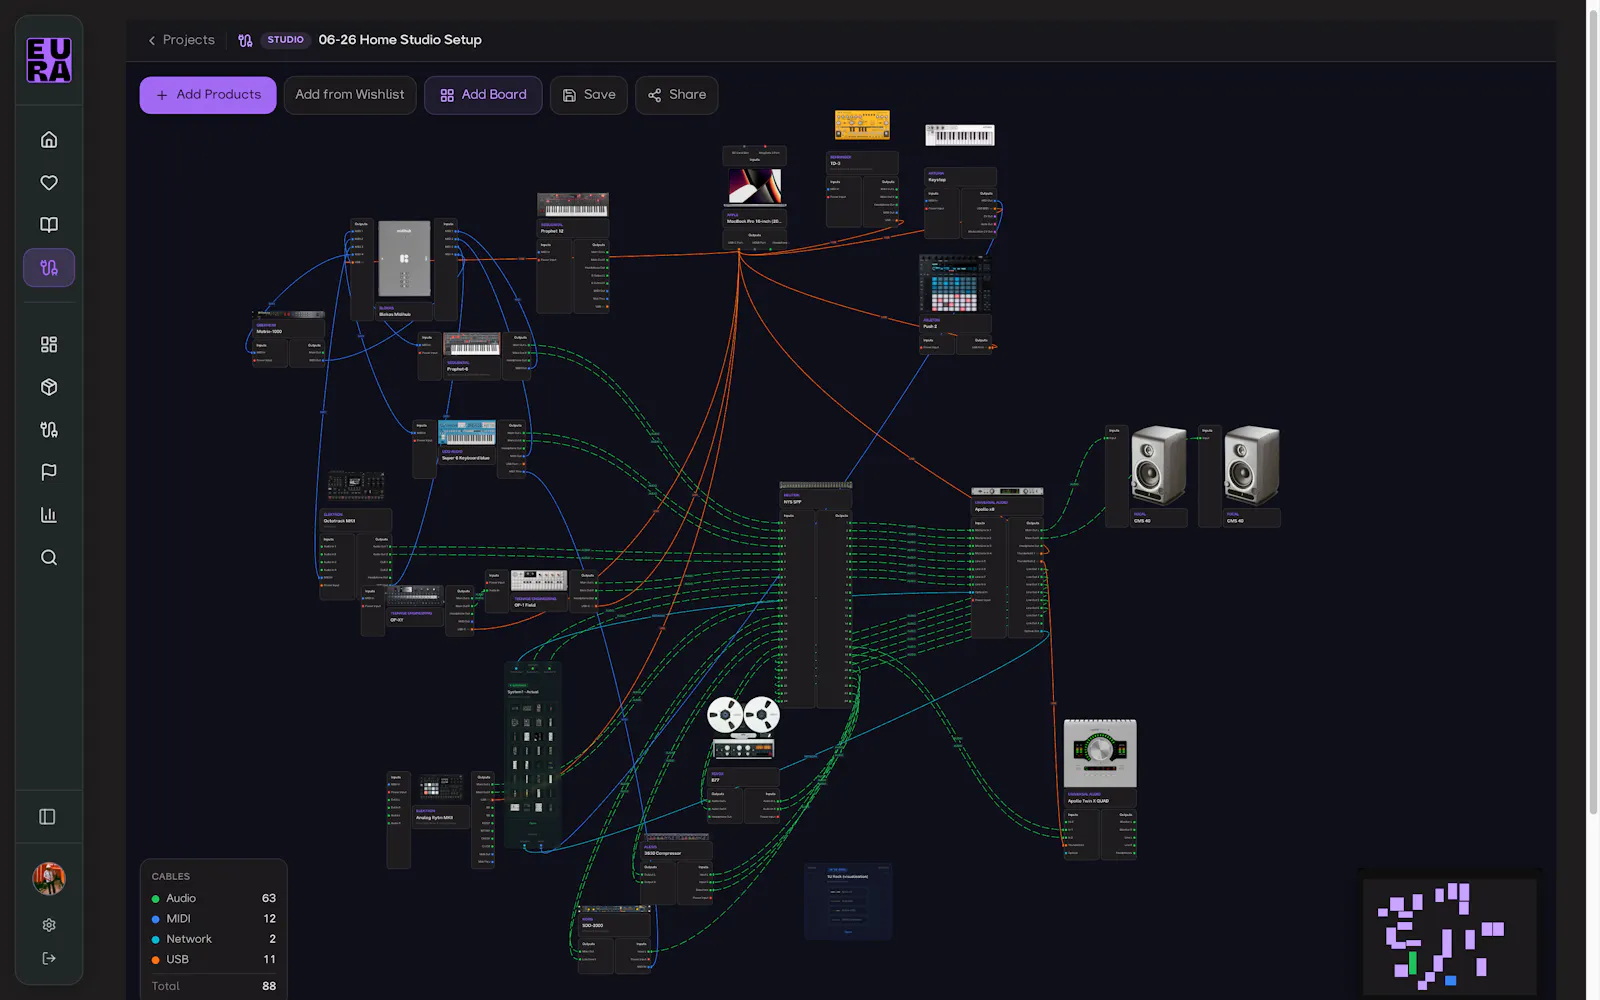Click the Network cable legend entry
The image size is (1600, 1000).
pyautogui.click(x=214, y=939)
